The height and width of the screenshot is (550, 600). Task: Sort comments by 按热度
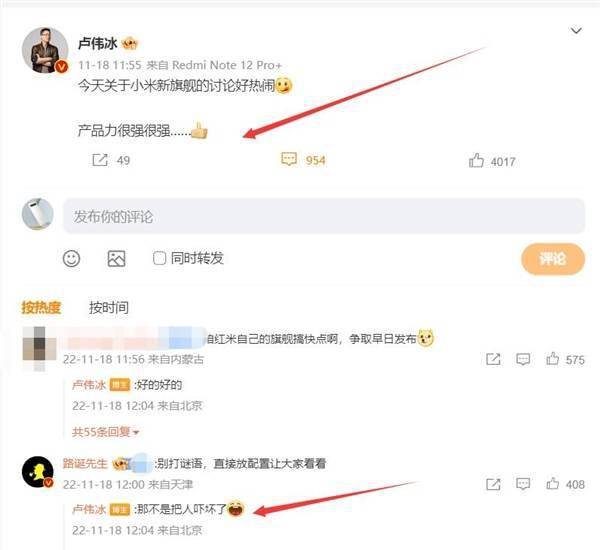(x=41, y=307)
